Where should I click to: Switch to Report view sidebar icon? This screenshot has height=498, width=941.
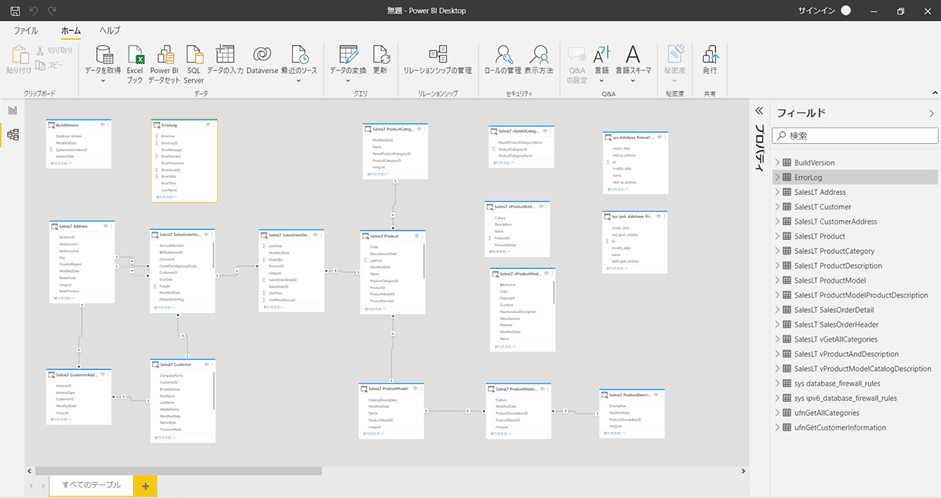[13, 110]
